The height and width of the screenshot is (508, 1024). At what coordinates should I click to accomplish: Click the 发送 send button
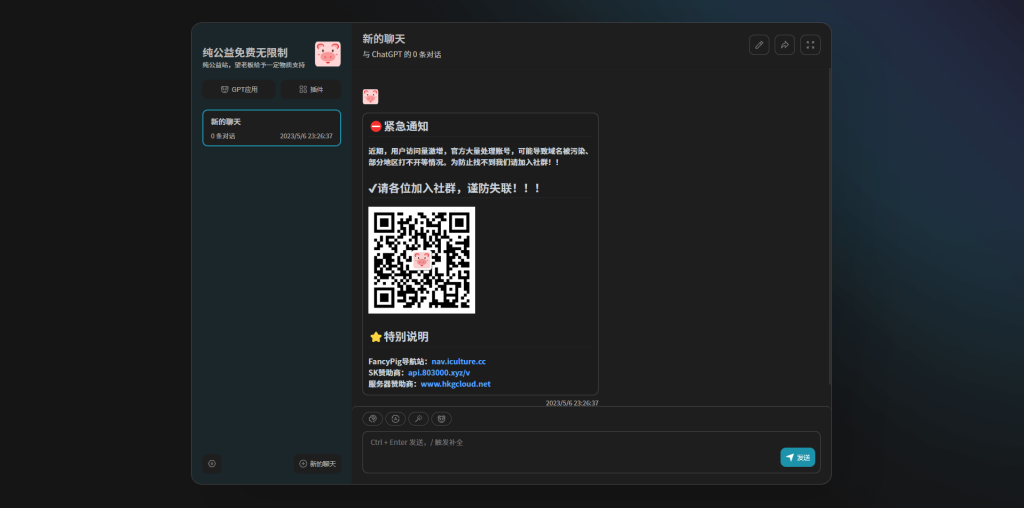pyautogui.click(x=797, y=458)
